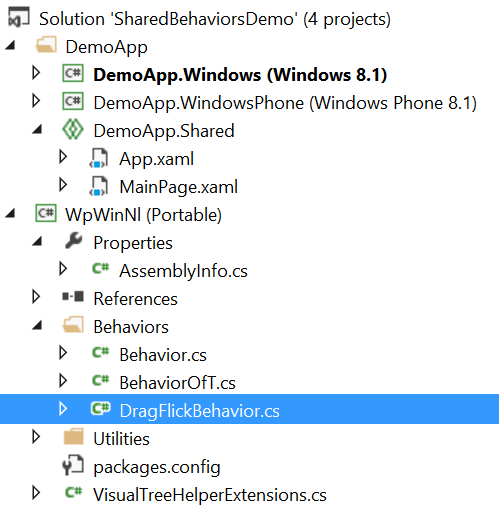
Task: Collapse the Behaviors folder
Action: click(37, 325)
